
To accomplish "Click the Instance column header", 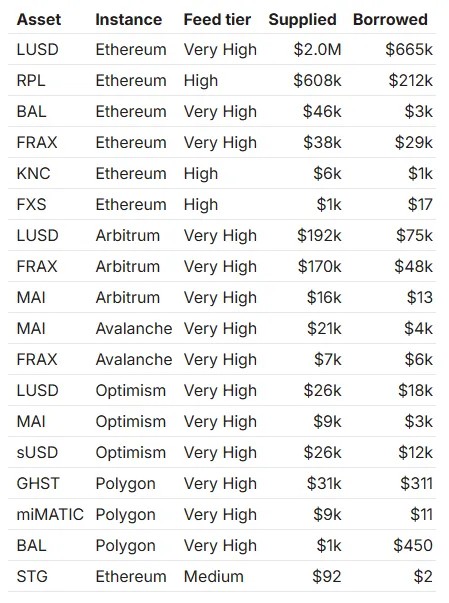I will [x=129, y=20].
